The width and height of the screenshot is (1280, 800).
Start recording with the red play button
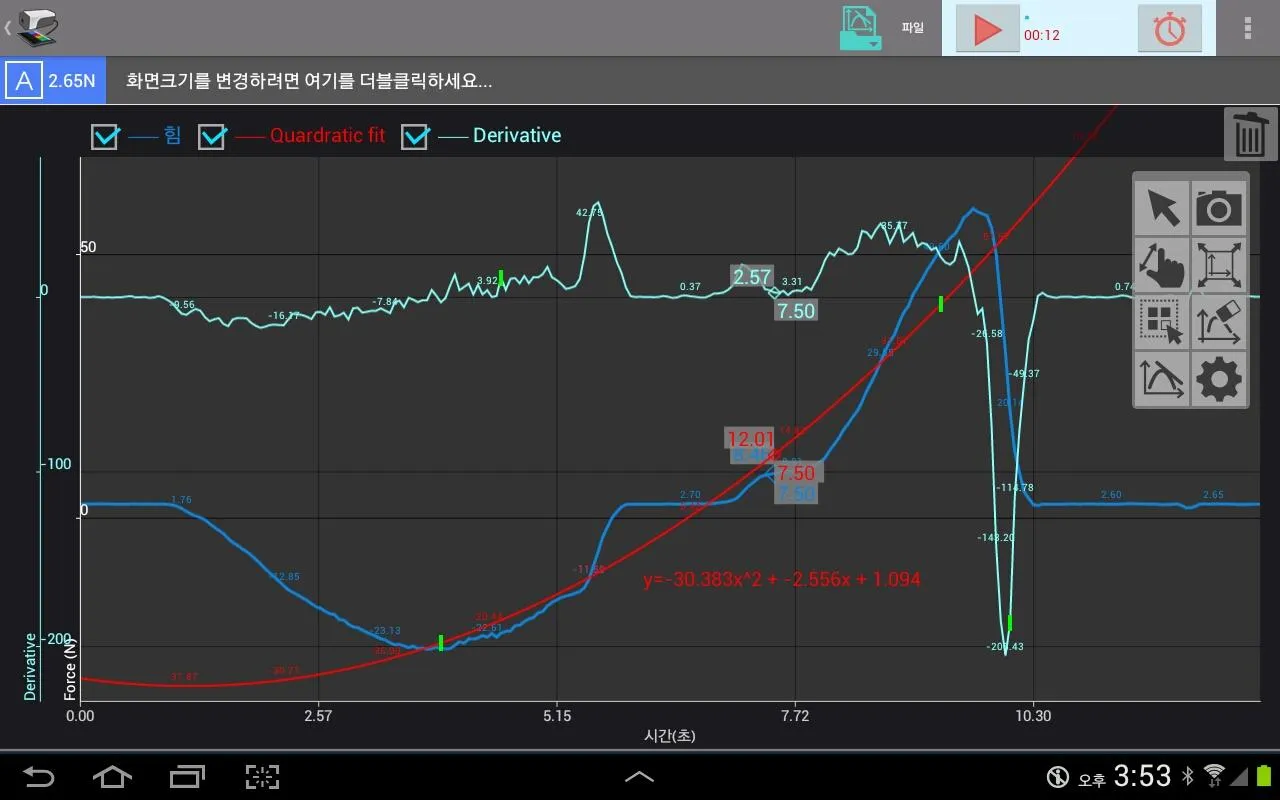(x=987, y=29)
